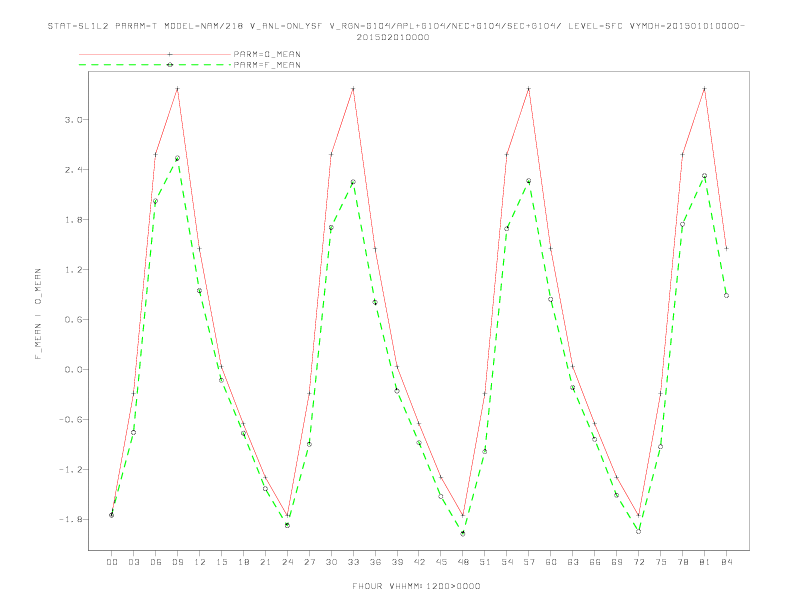Click x-axis tick label 66
Viewport: 792px width, 612px height.
click(595, 562)
